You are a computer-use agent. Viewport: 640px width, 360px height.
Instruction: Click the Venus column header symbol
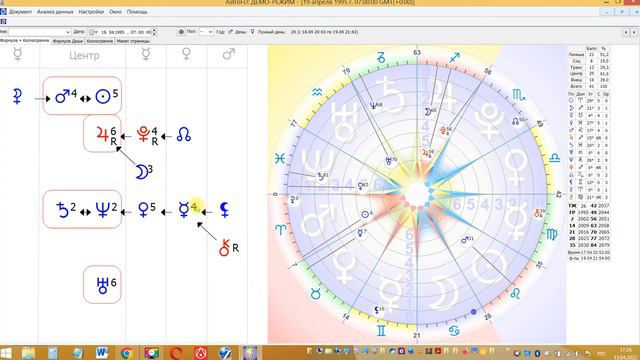pyautogui.click(x=187, y=54)
